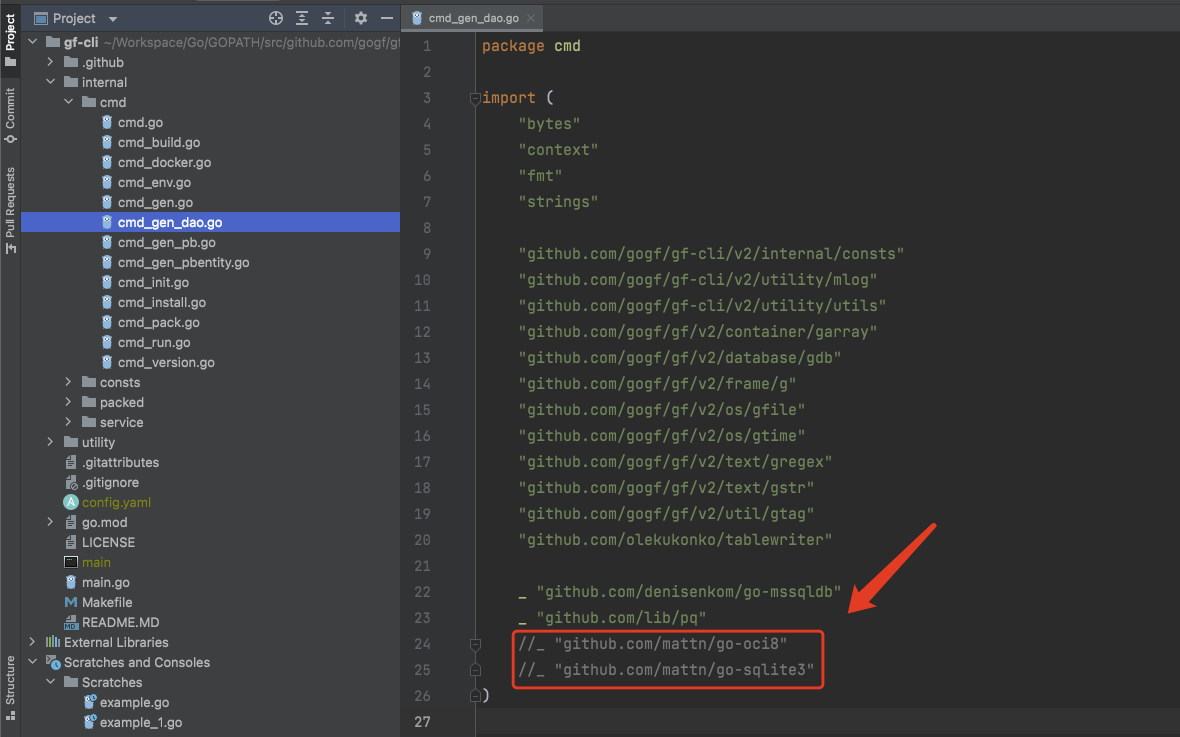Collapse the cmd folder
The image size is (1180, 737).
coord(68,102)
